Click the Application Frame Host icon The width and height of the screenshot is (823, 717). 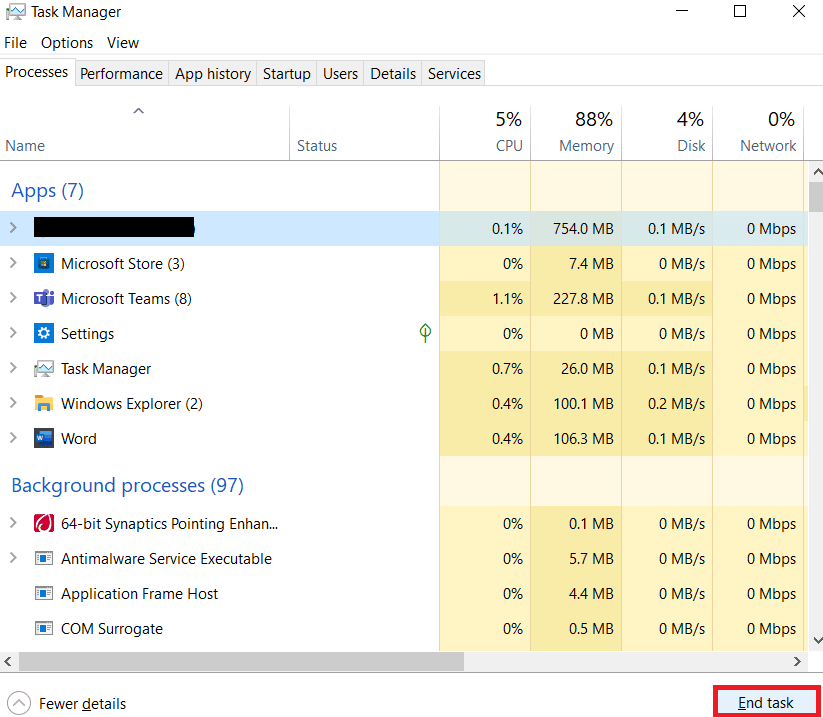tap(44, 594)
